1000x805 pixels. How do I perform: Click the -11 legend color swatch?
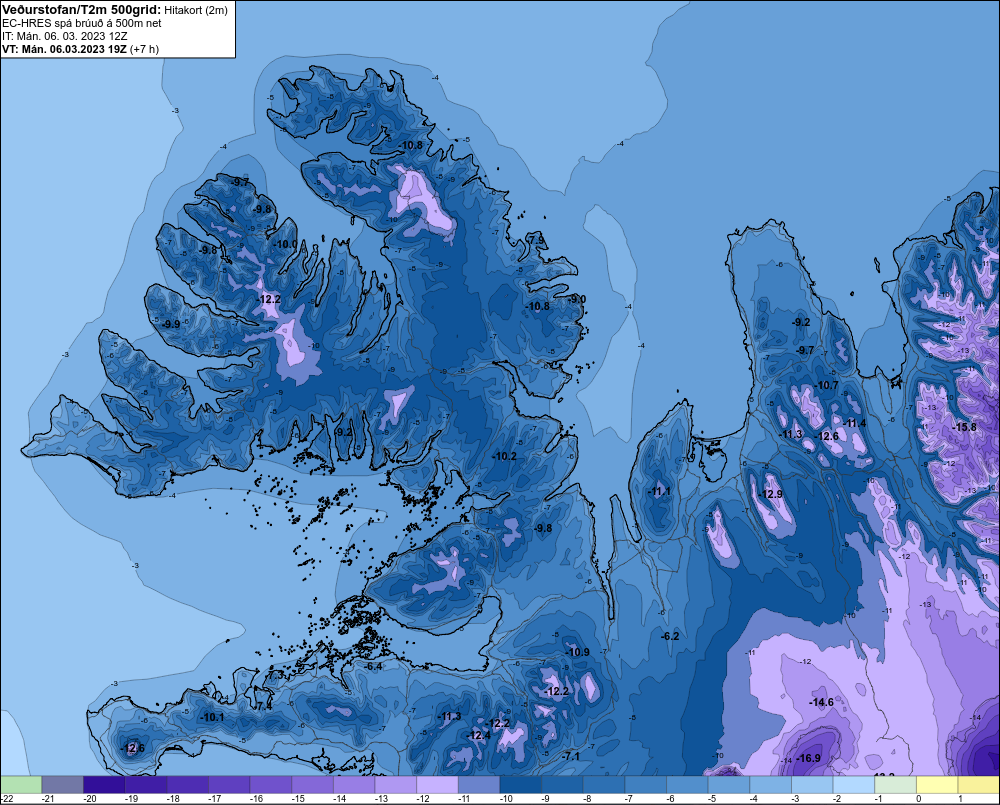click(x=479, y=785)
